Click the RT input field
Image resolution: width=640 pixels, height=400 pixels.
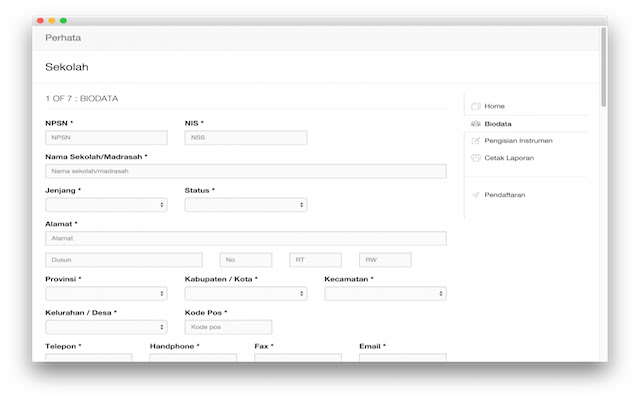[x=316, y=260]
